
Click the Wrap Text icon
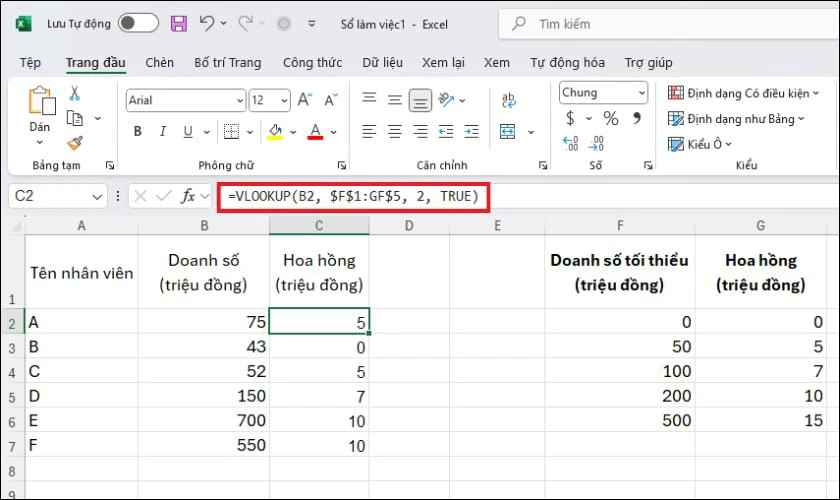point(508,100)
